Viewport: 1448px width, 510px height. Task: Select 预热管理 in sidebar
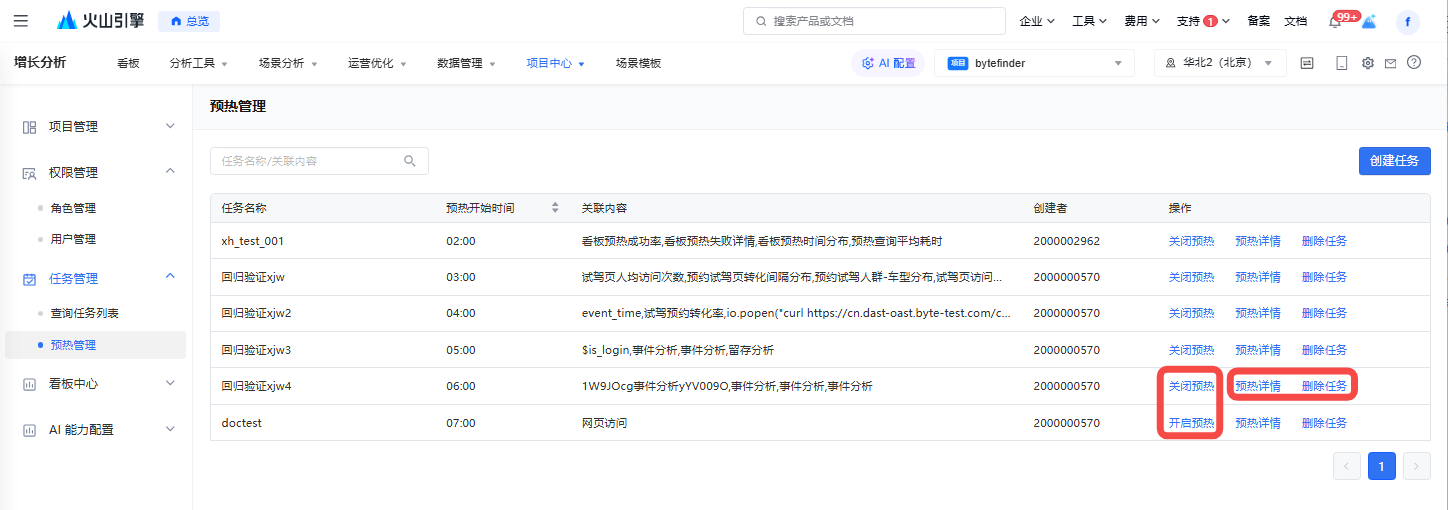point(96,345)
